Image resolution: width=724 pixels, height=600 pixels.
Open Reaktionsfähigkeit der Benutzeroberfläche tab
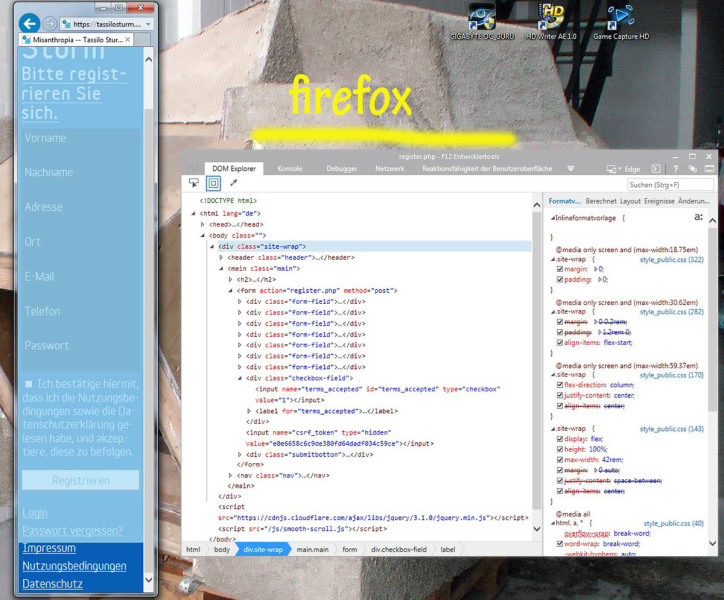487,169
